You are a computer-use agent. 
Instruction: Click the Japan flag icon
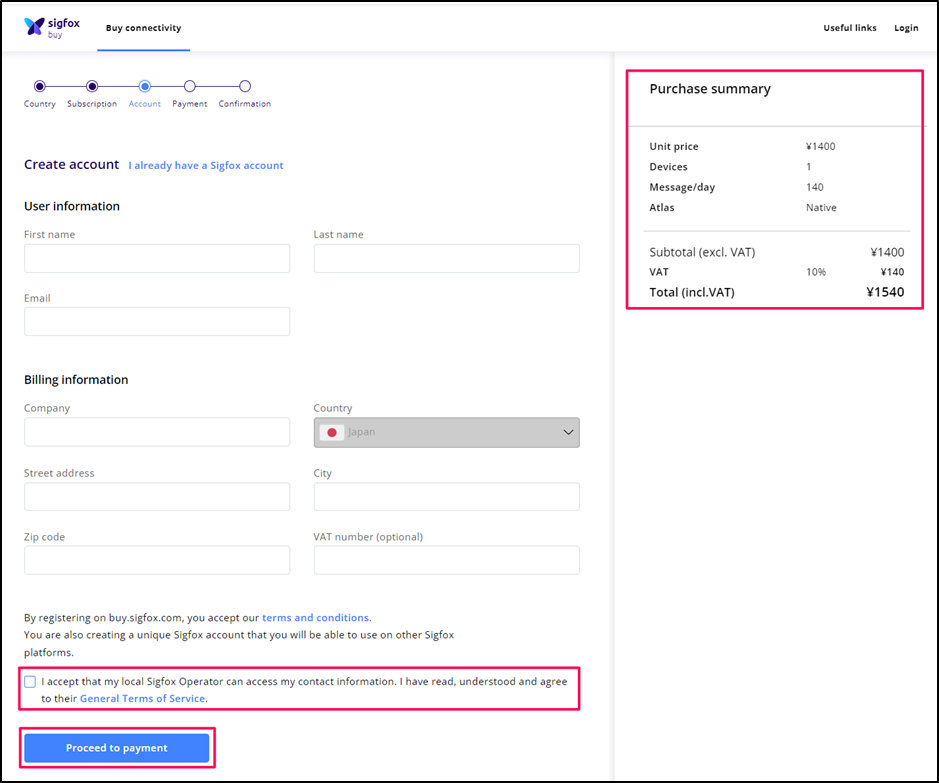[332, 432]
